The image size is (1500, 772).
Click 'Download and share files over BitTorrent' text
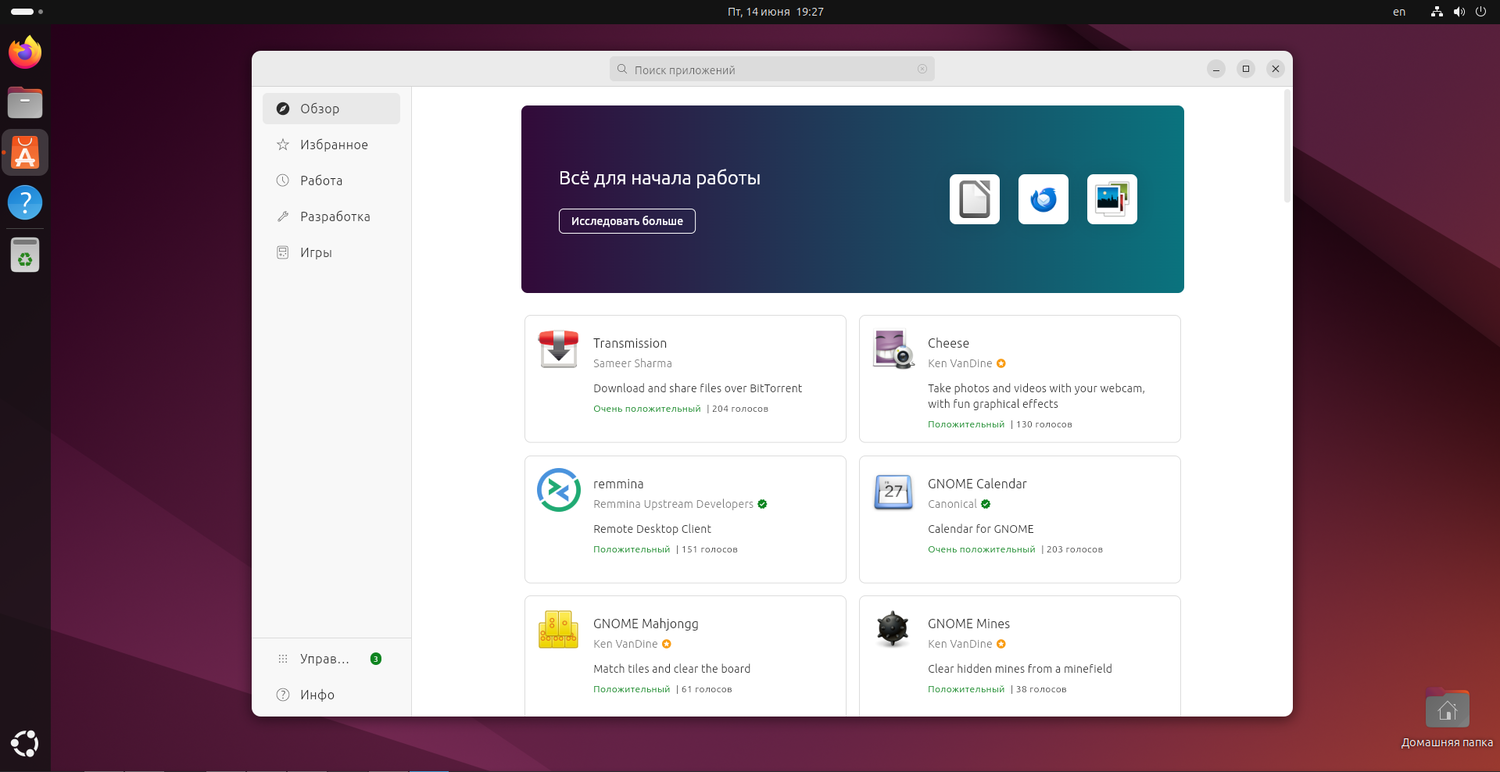(x=698, y=388)
